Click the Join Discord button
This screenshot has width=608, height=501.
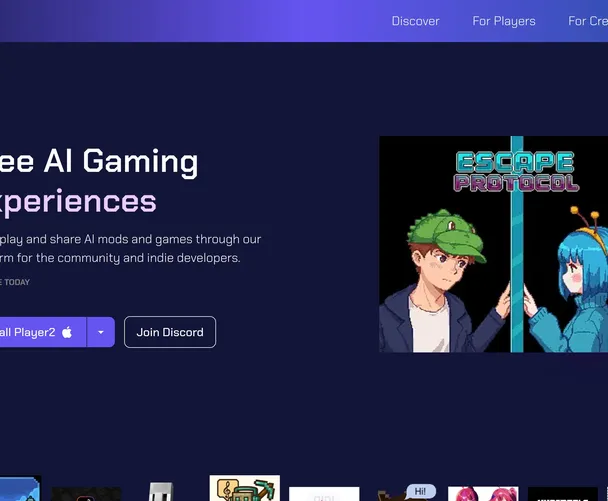(170, 332)
